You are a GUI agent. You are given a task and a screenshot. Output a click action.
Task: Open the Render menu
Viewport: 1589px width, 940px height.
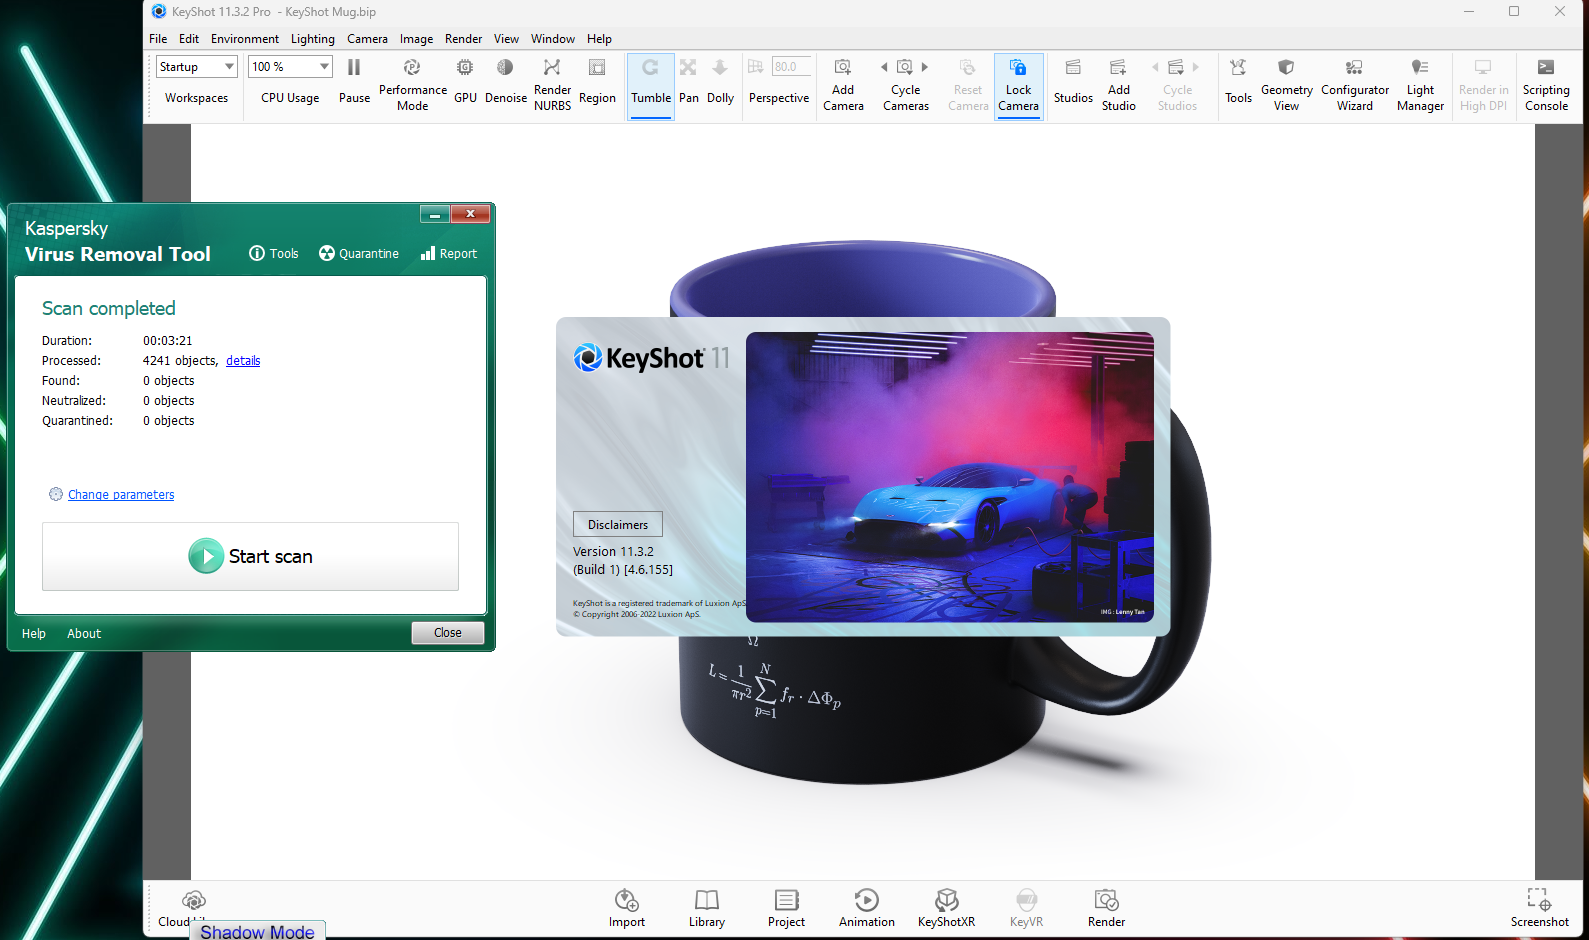pos(463,39)
